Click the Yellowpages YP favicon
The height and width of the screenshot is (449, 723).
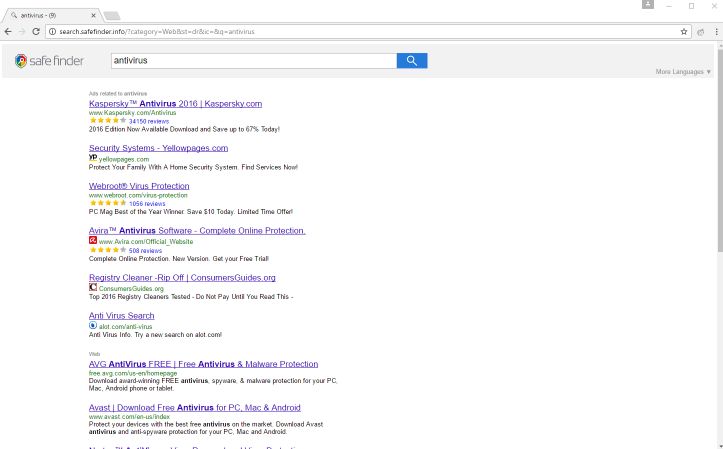pos(93,158)
